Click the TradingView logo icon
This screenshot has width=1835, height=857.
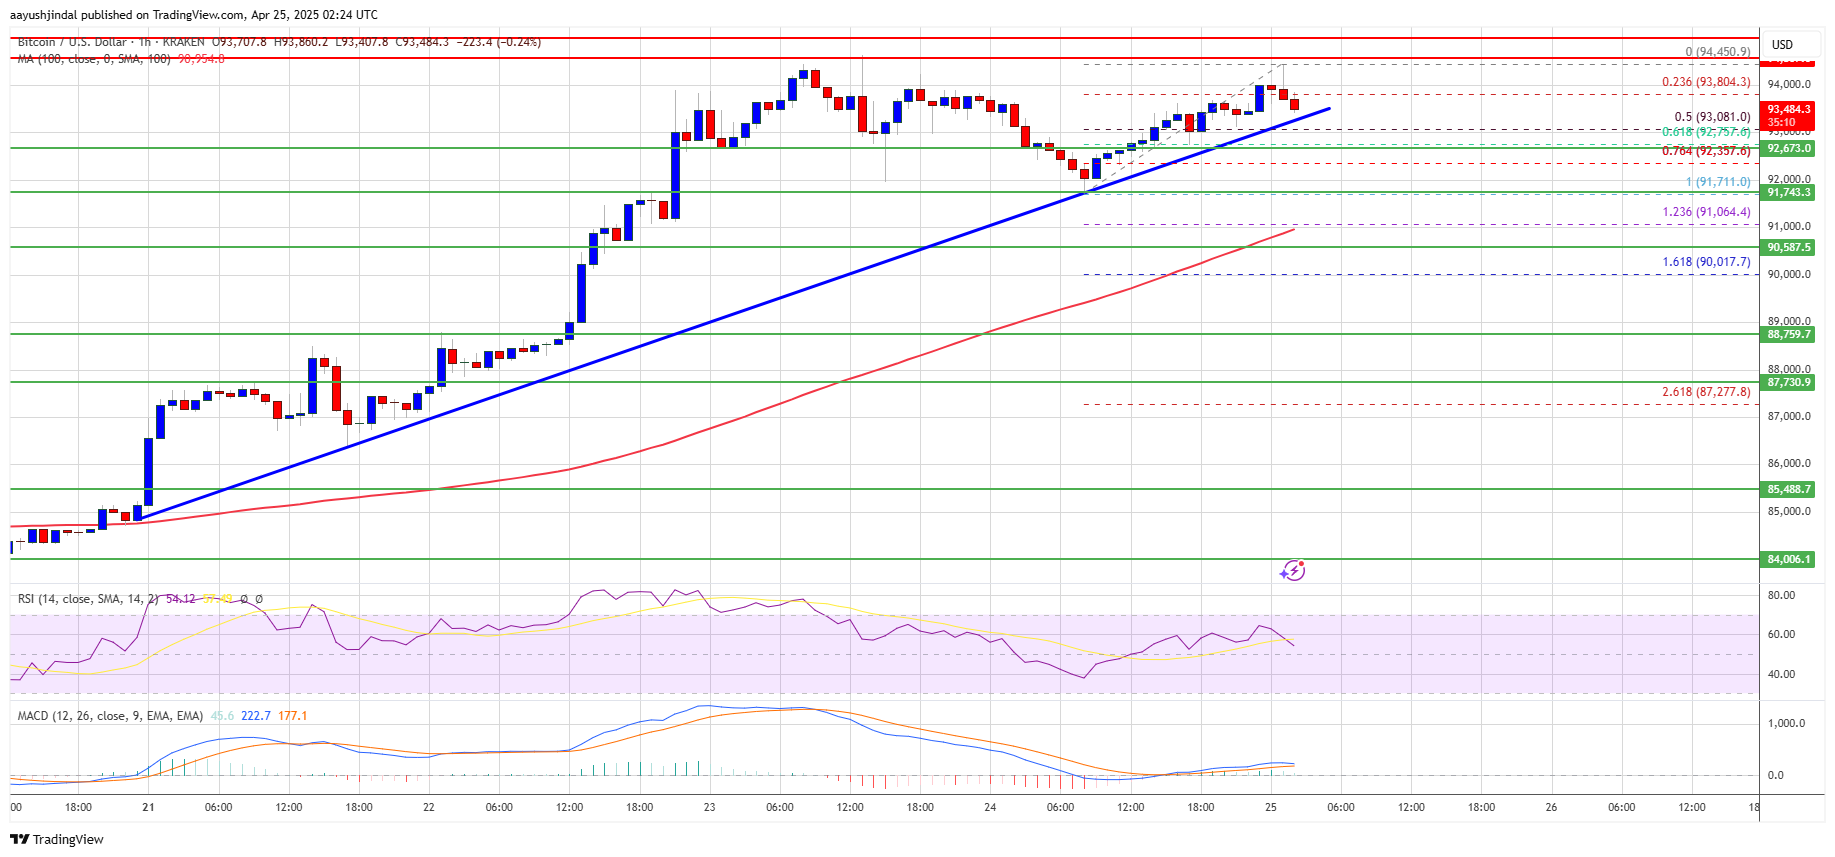(19, 839)
